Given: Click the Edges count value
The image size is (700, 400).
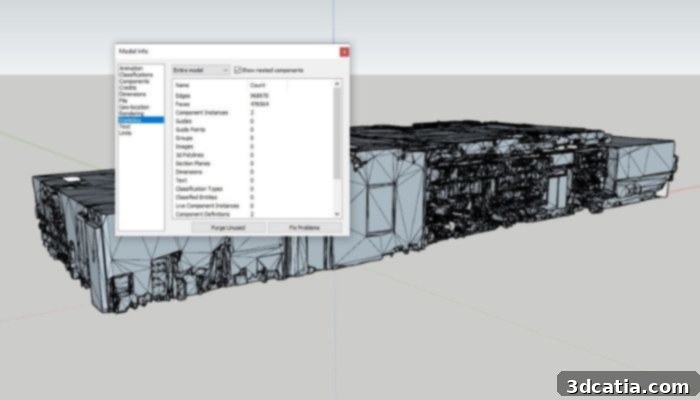Looking at the screenshot, I should coord(259,96).
